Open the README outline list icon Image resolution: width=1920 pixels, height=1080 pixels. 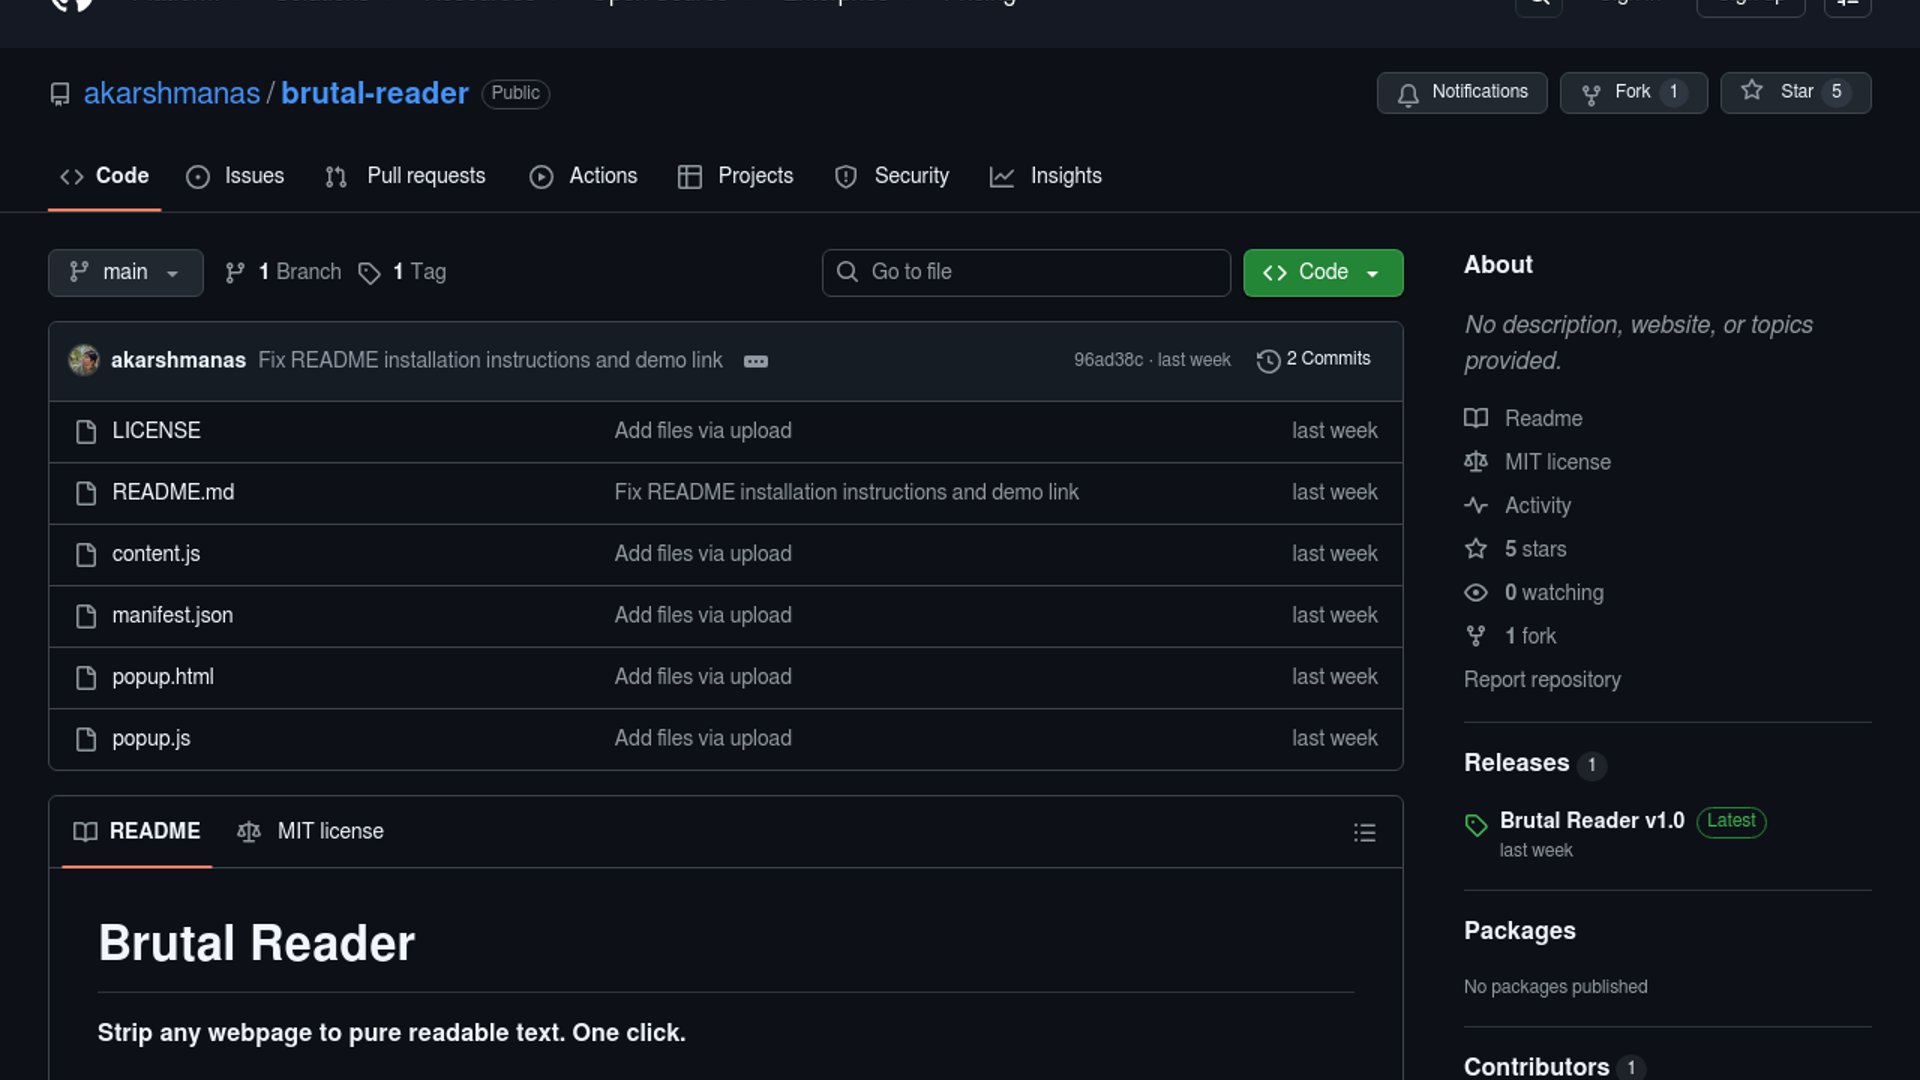click(x=1364, y=832)
